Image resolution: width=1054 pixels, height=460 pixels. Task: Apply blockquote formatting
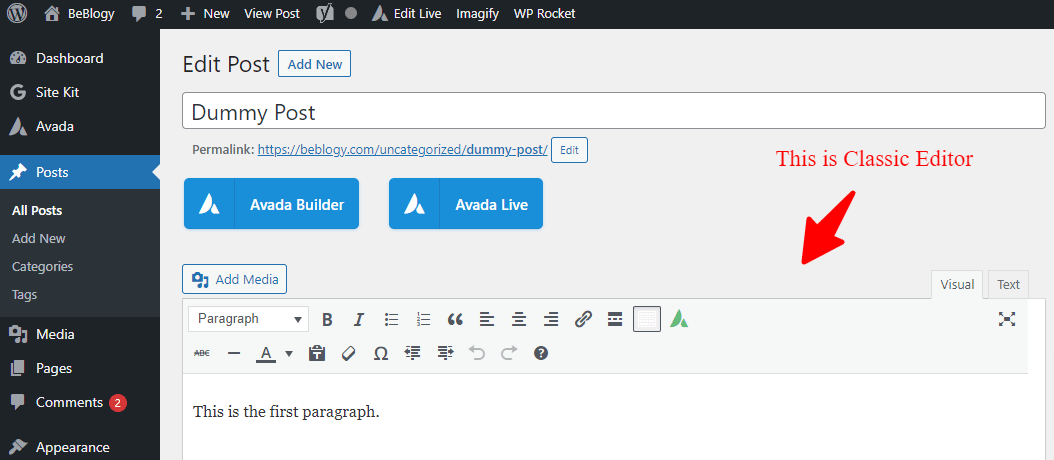coord(455,319)
